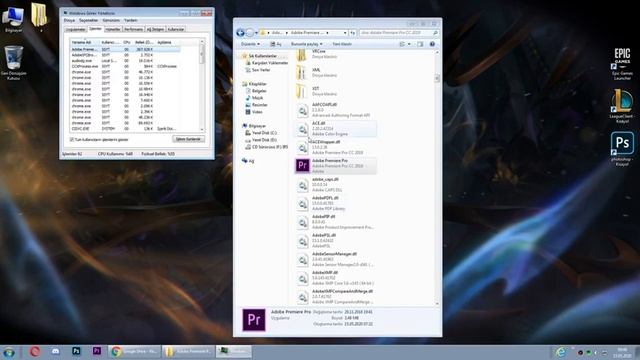Click the Aç button in Explorer toolbar
Image resolution: width=640 pixels, height=360 pixels.
point(276,44)
